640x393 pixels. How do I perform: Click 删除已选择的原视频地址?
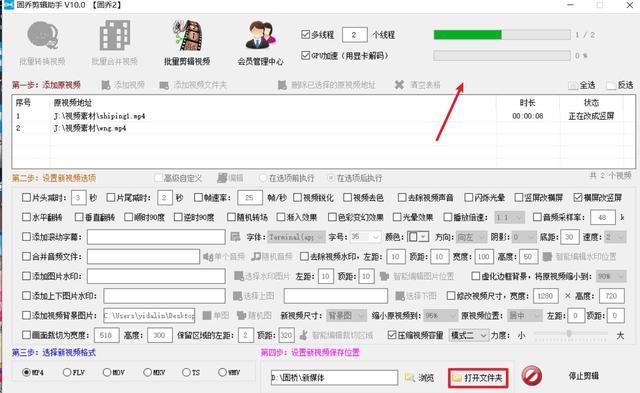pos(327,85)
